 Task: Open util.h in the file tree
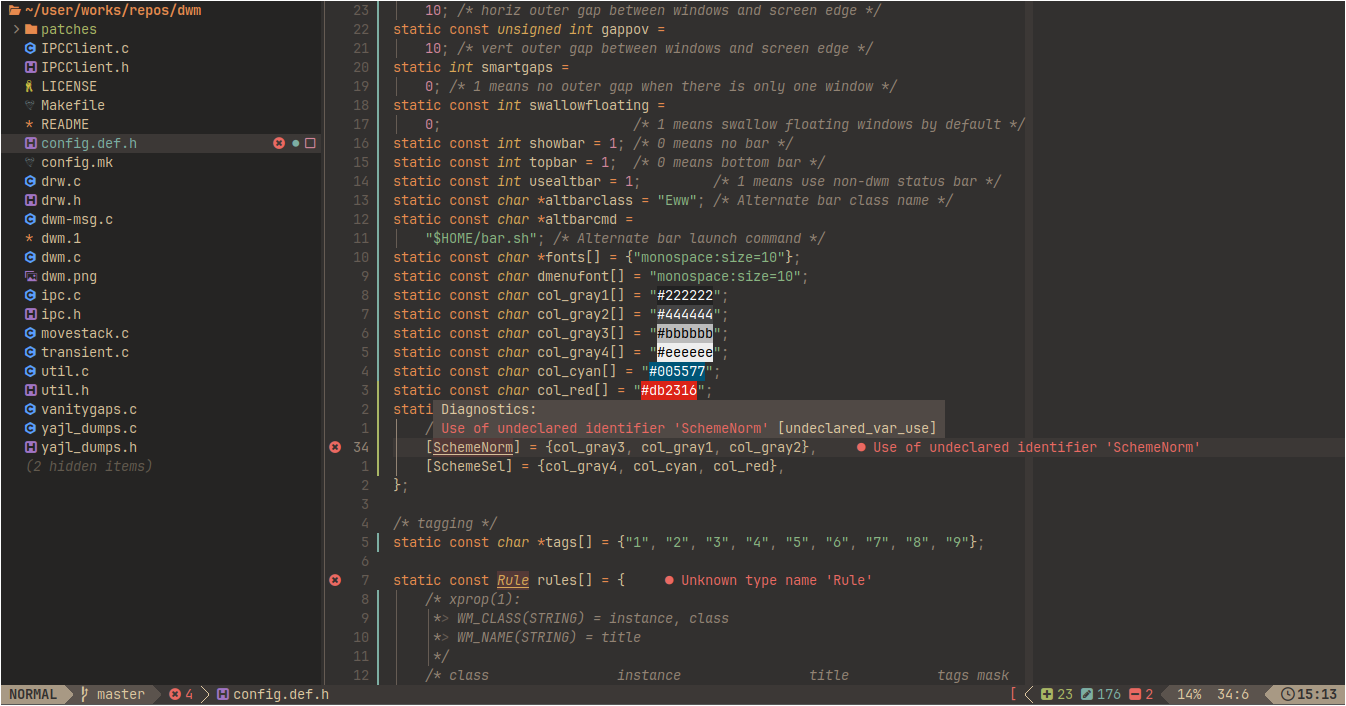[65, 390]
